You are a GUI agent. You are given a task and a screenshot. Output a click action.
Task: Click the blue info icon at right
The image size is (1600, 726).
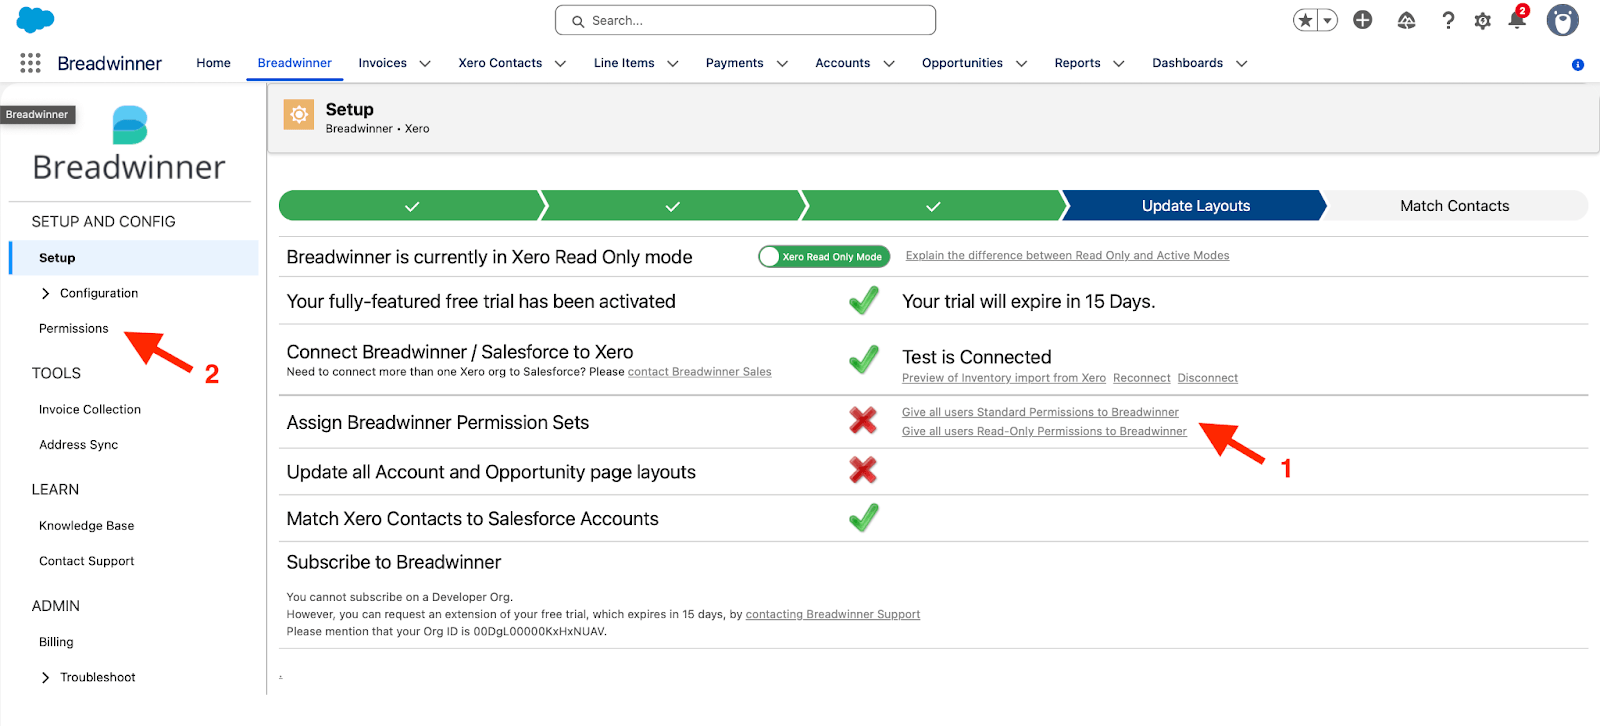pos(1578,64)
